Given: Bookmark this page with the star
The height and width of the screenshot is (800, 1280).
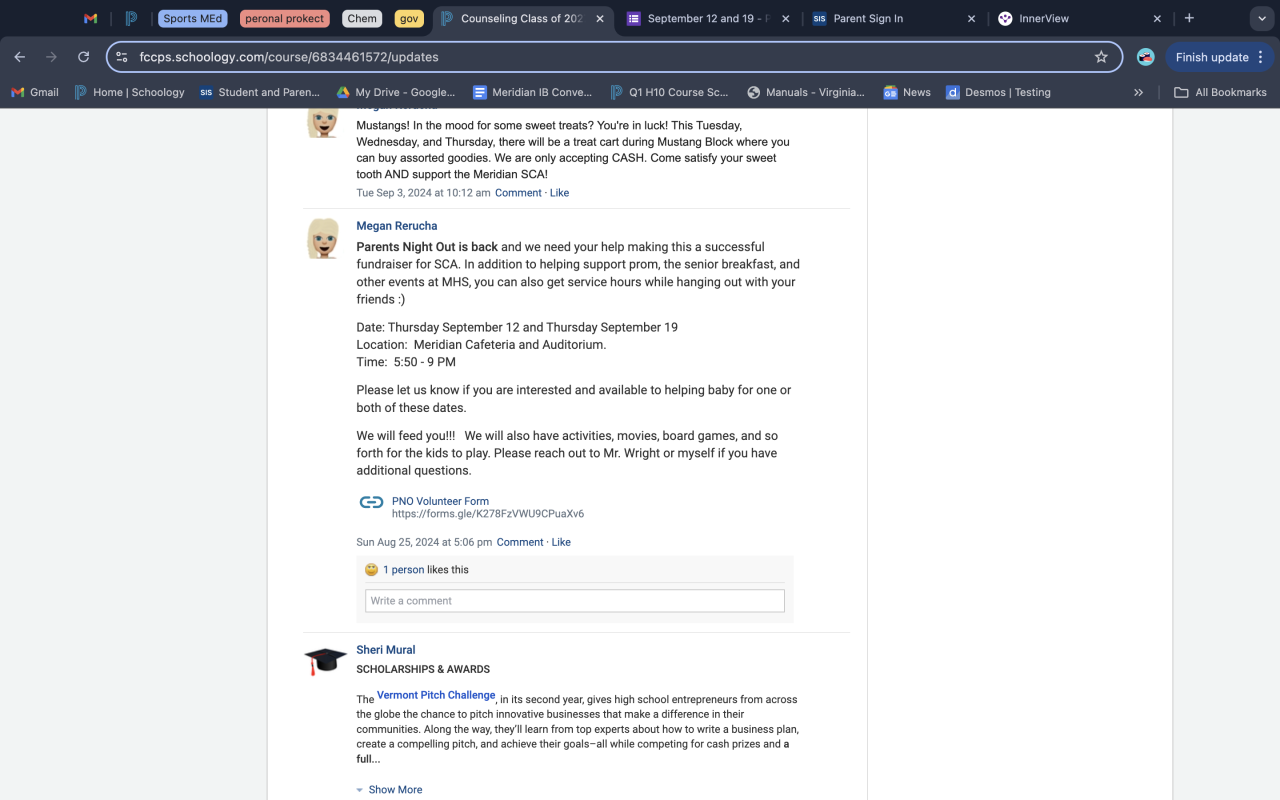Looking at the screenshot, I should click(x=1101, y=57).
